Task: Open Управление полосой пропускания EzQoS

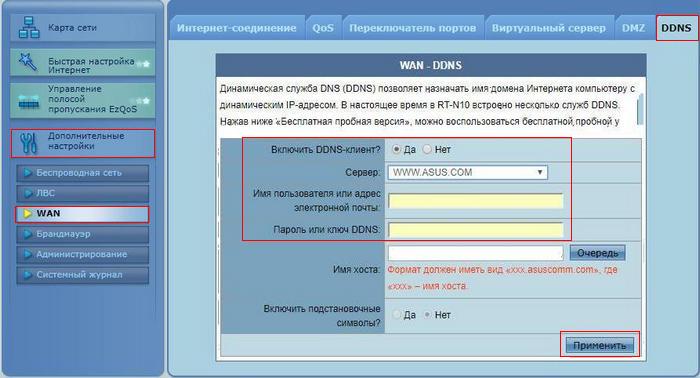Action: pos(83,100)
